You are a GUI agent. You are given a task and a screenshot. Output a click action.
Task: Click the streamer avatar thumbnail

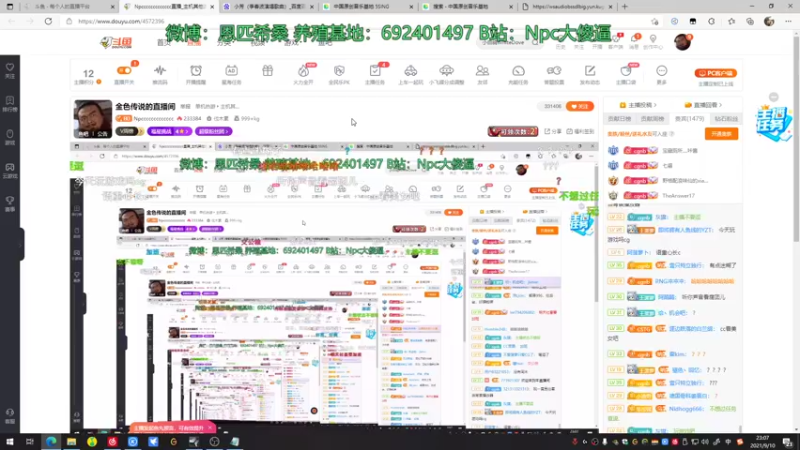(92, 118)
